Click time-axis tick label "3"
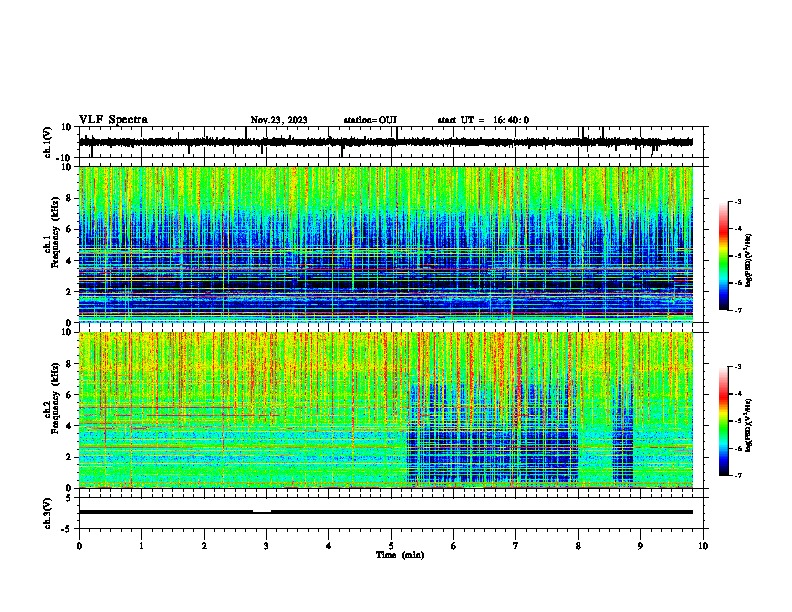792x612 pixels. click(266, 546)
